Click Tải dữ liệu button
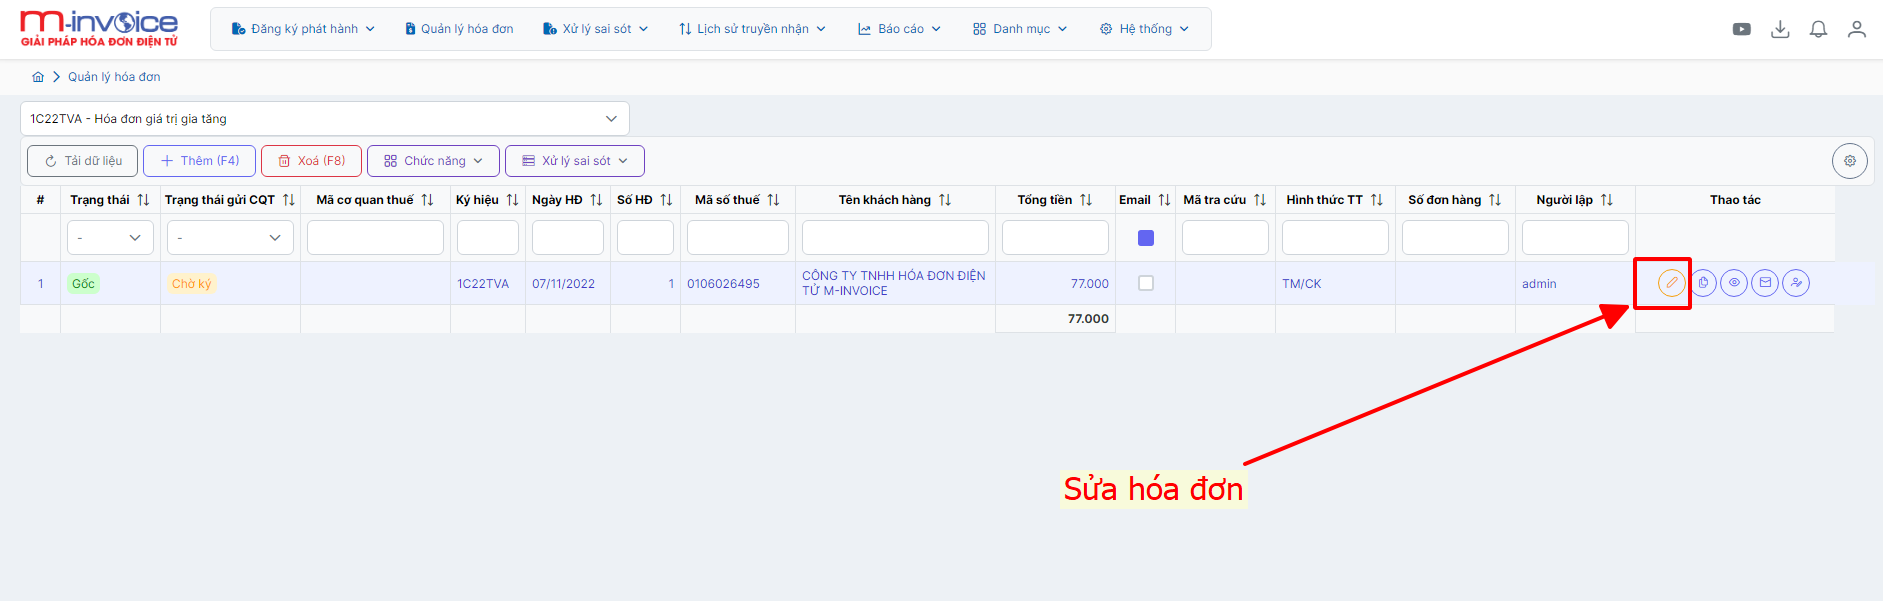The image size is (1883, 601). [82, 161]
